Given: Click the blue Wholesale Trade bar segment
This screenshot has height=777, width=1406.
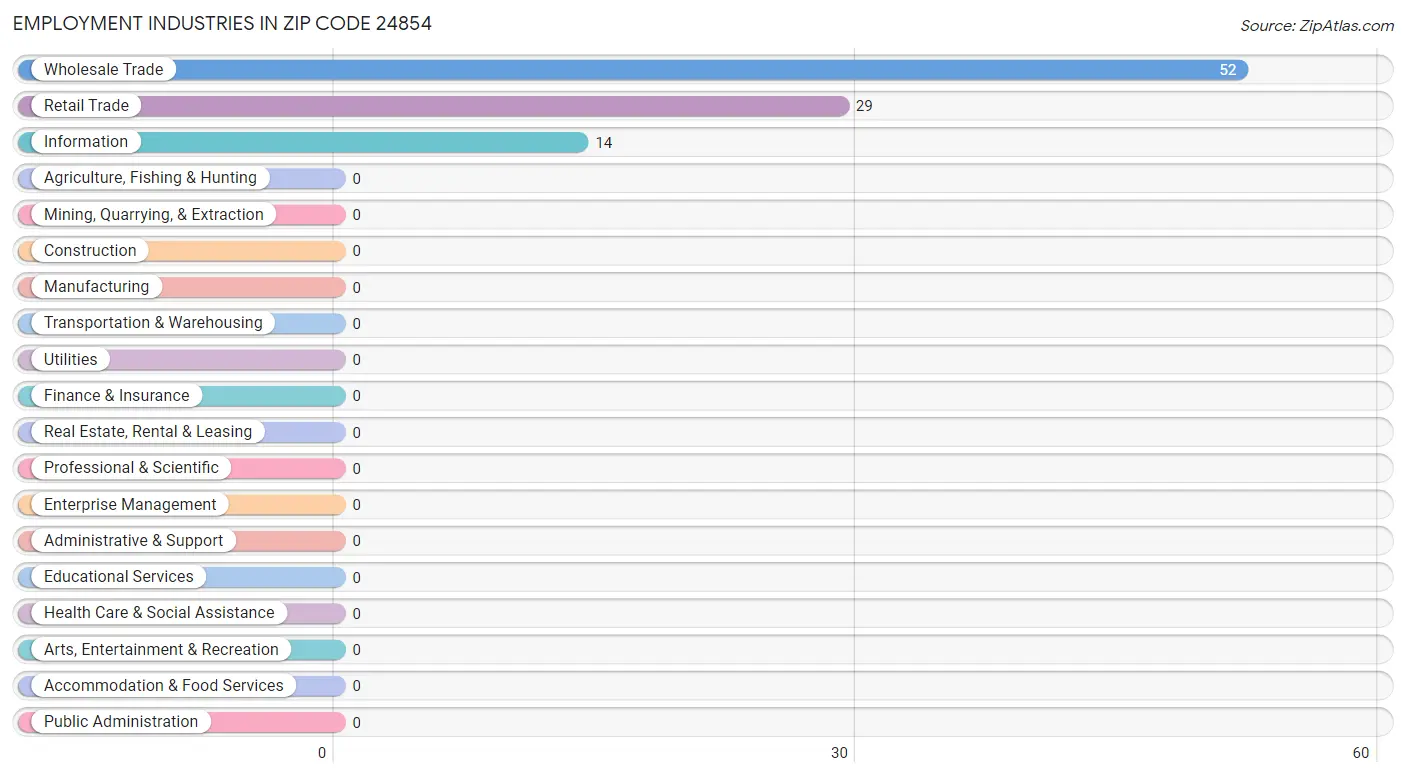Looking at the screenshot, I should (633, 70).
